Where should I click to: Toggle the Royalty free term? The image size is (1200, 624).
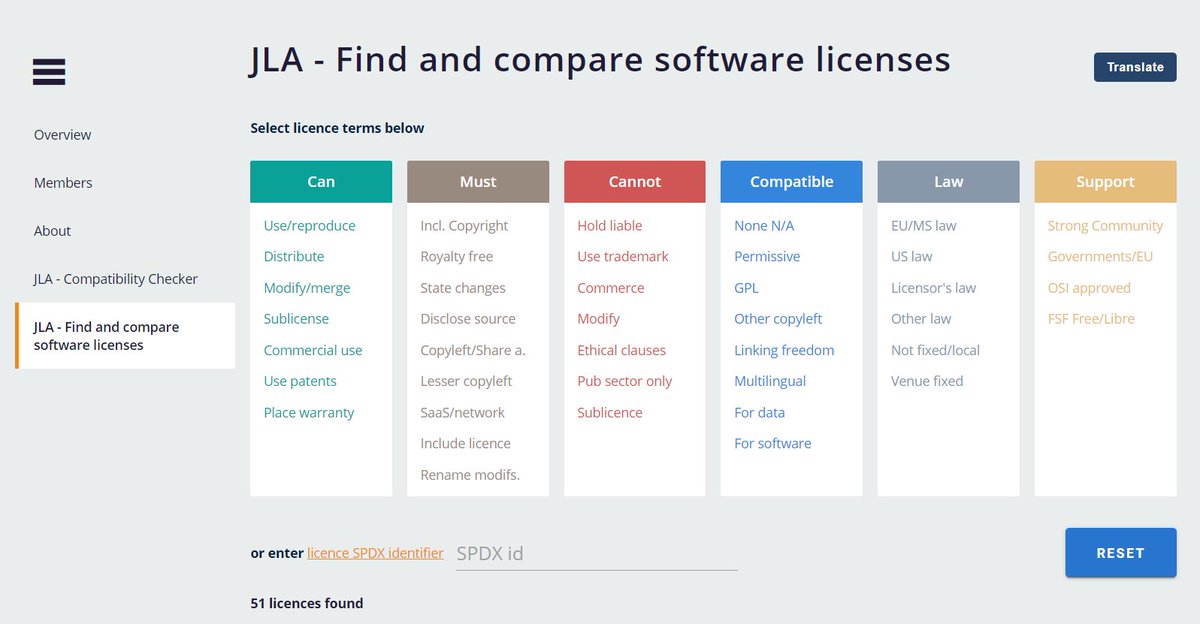click(x=457, y=257)
